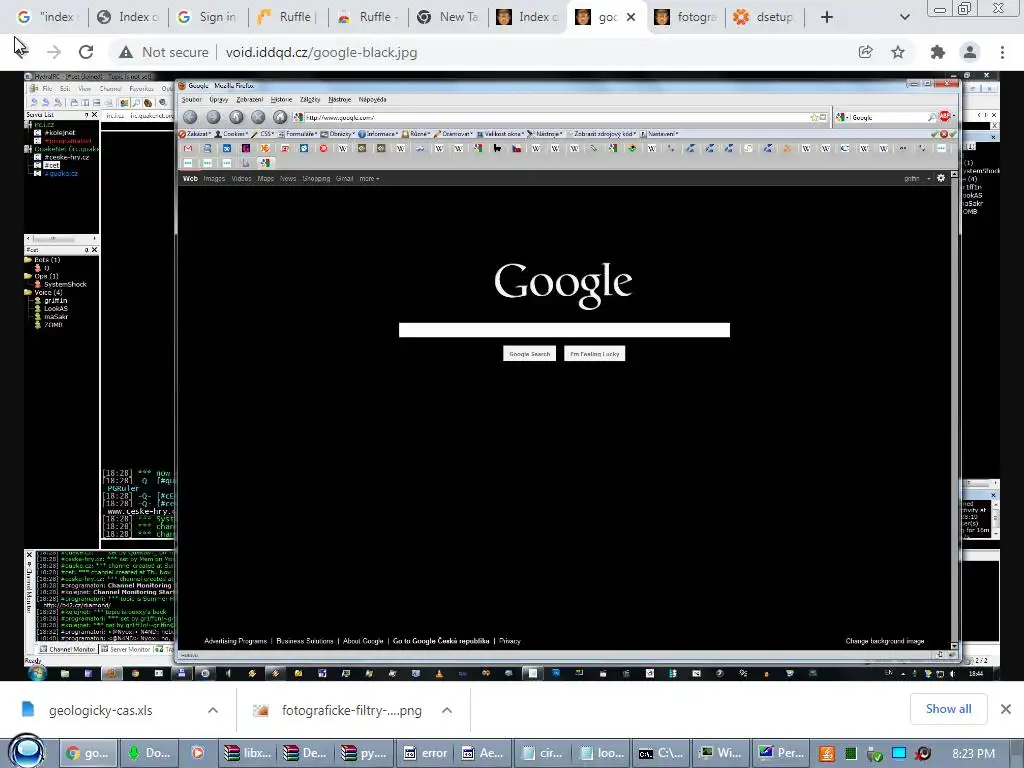Open the 'py...' WinRAR taskbar item
Screen dimensions: 1024x768
click(x=366, y=753)
